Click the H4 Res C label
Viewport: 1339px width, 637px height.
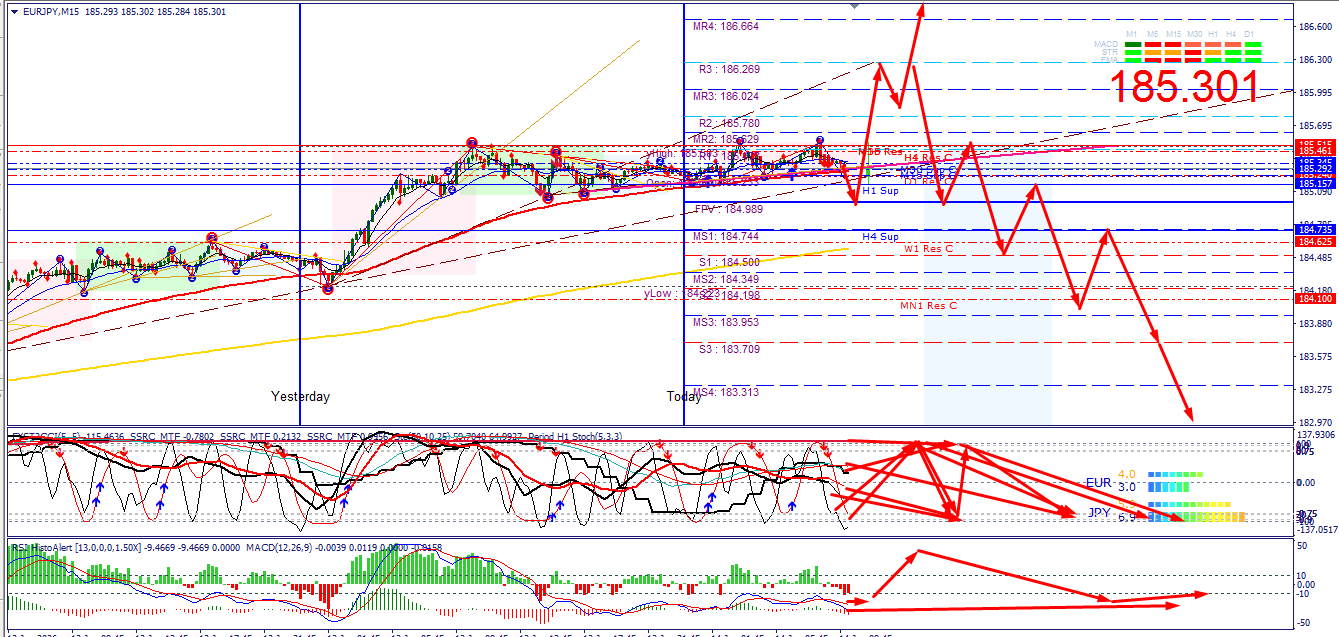(x=928, y=158)
